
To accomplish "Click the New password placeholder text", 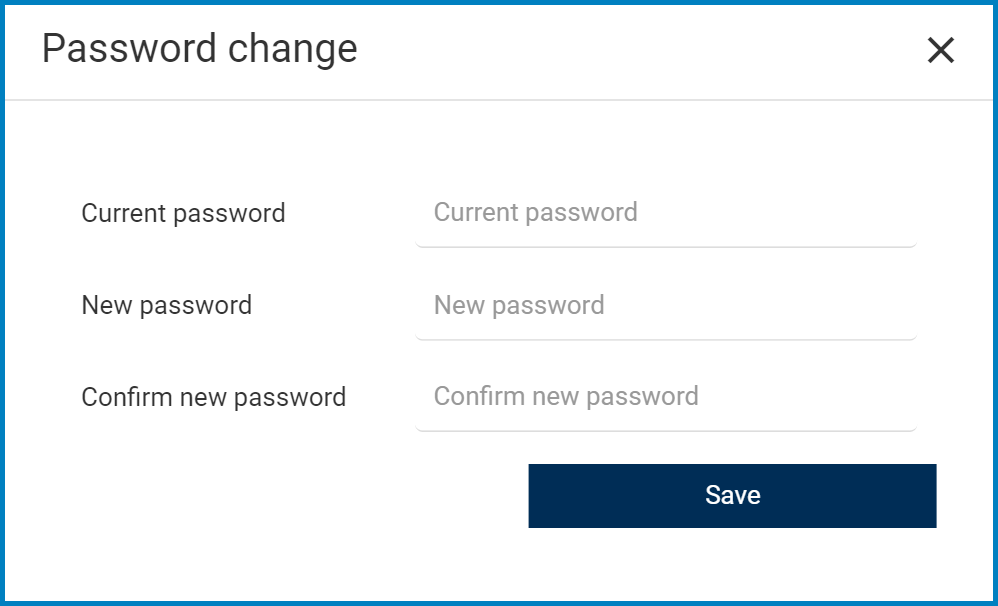I will click(518, 304).
